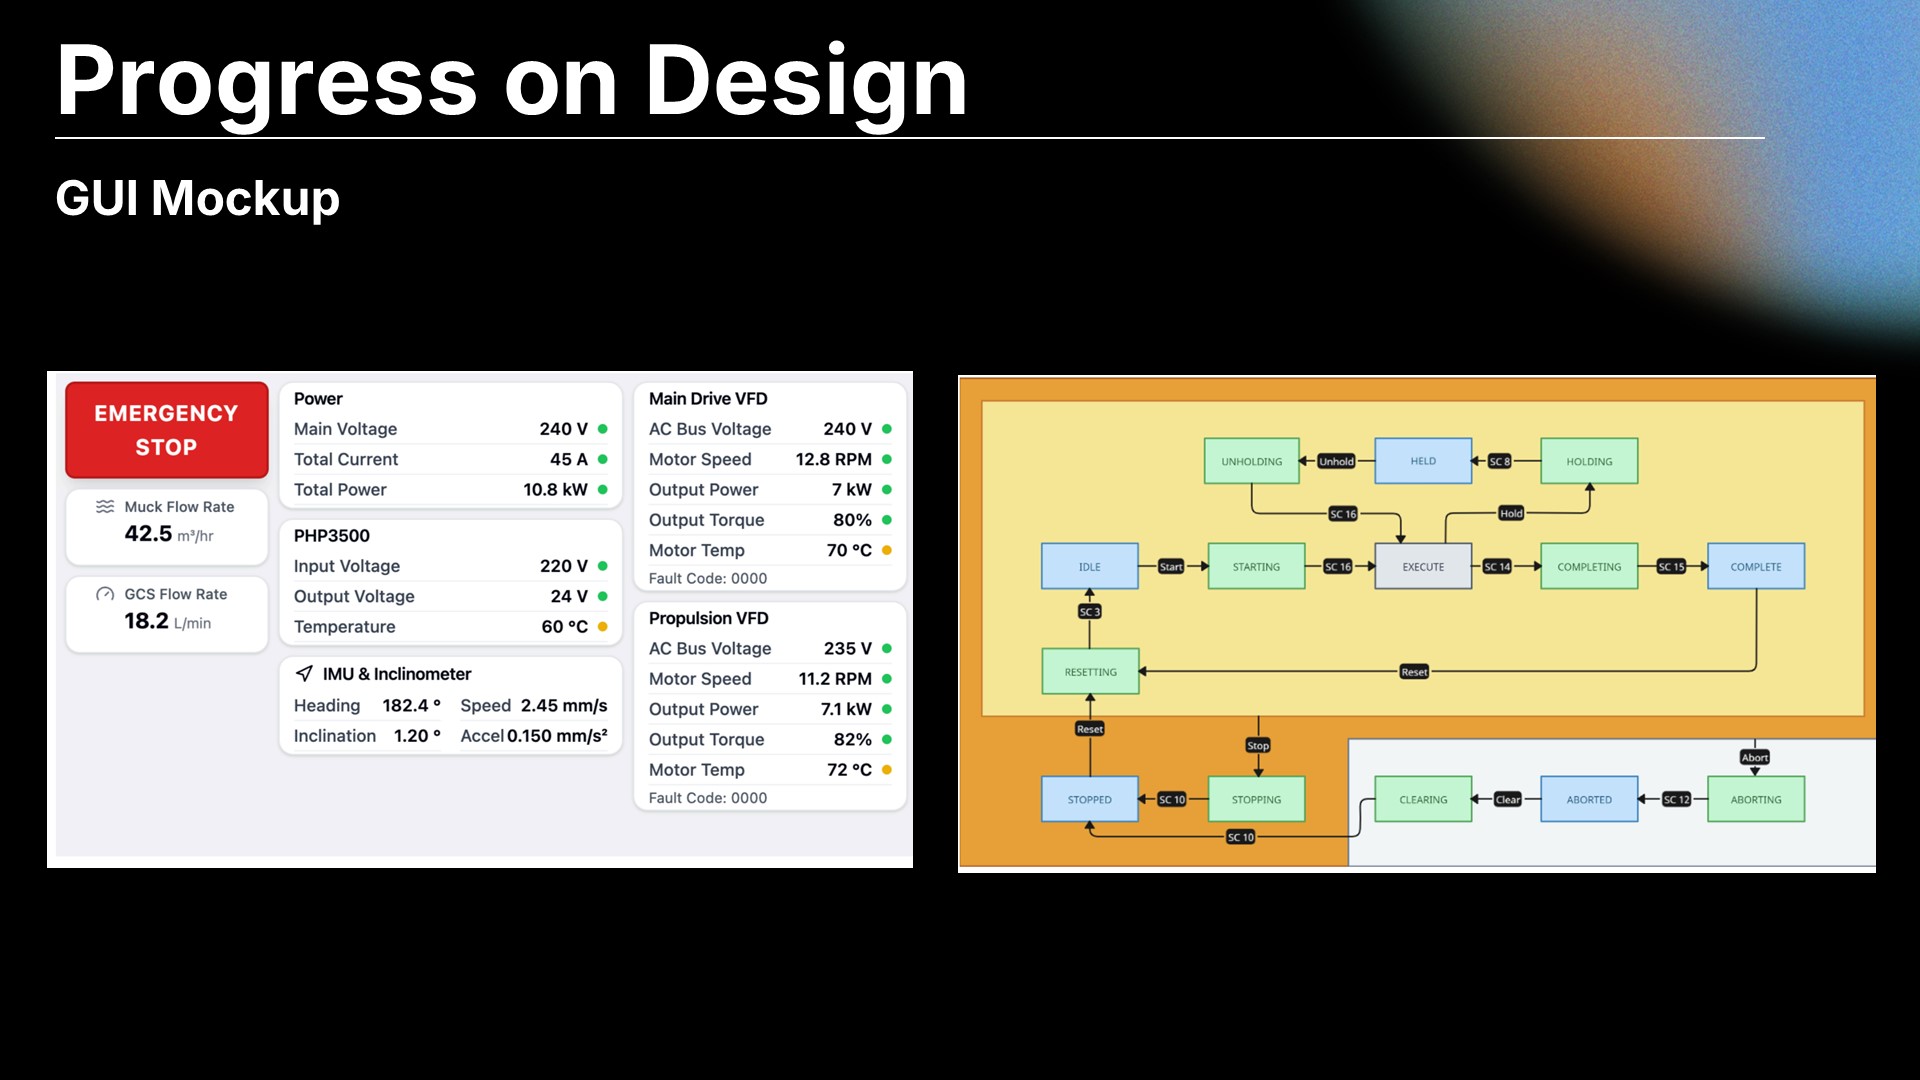Select the IDLE state box
This screenshot has width=1920, height=1080.
1089,567
